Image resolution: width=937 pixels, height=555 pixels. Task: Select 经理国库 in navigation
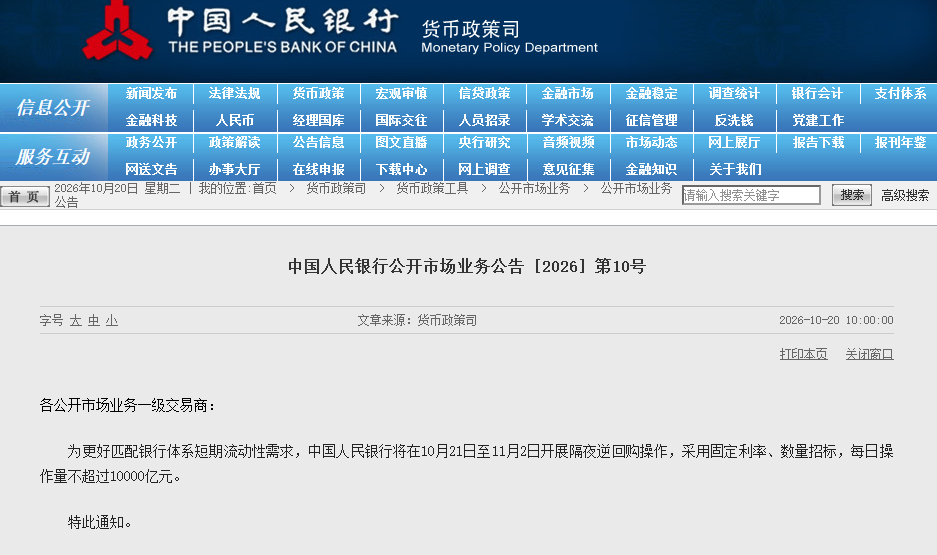click(x=318, y=120)
